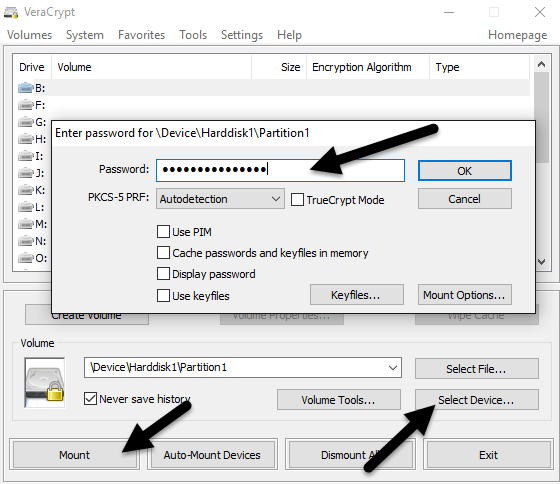Click the locked hard disk volume icon
560x484 pixels.
click(x=45, y=383)
